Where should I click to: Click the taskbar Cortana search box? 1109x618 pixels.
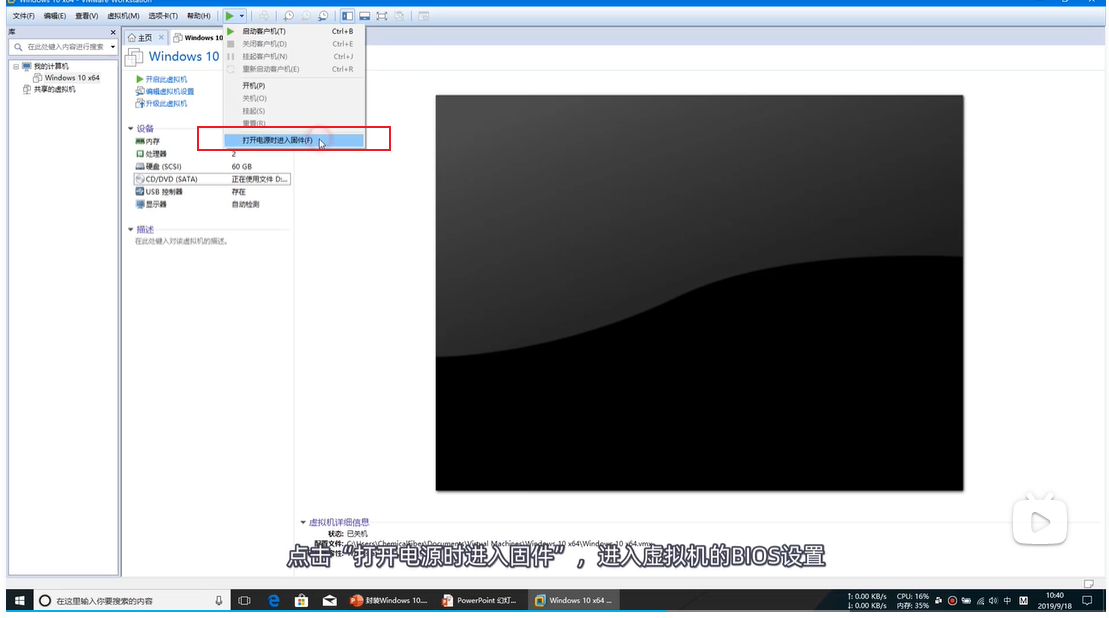[x=131, y=600]
